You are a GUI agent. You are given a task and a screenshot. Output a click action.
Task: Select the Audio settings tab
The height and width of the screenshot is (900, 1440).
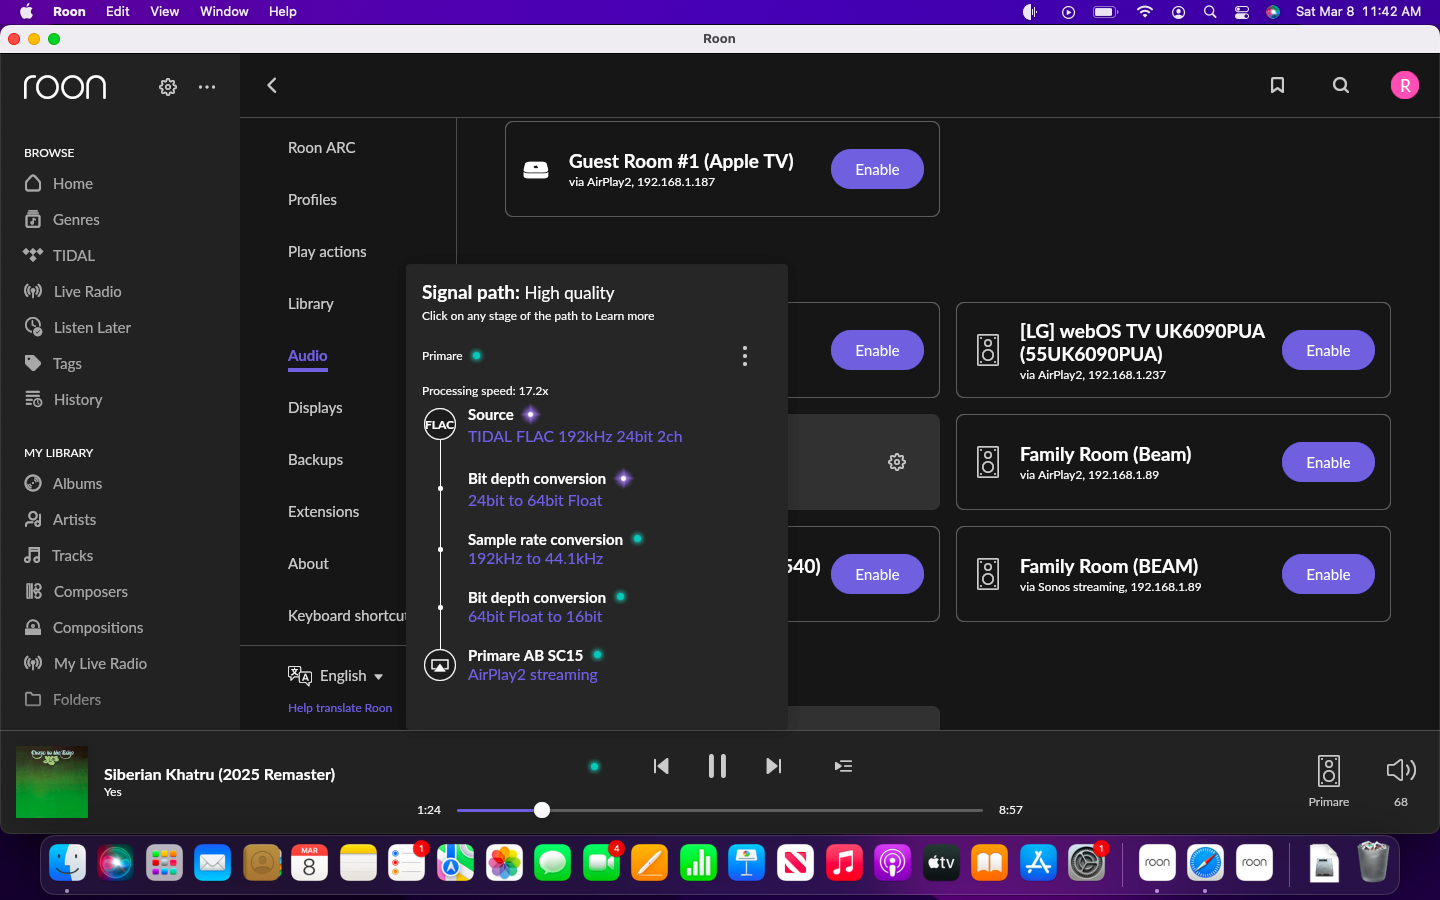click(x=308, y=356)
